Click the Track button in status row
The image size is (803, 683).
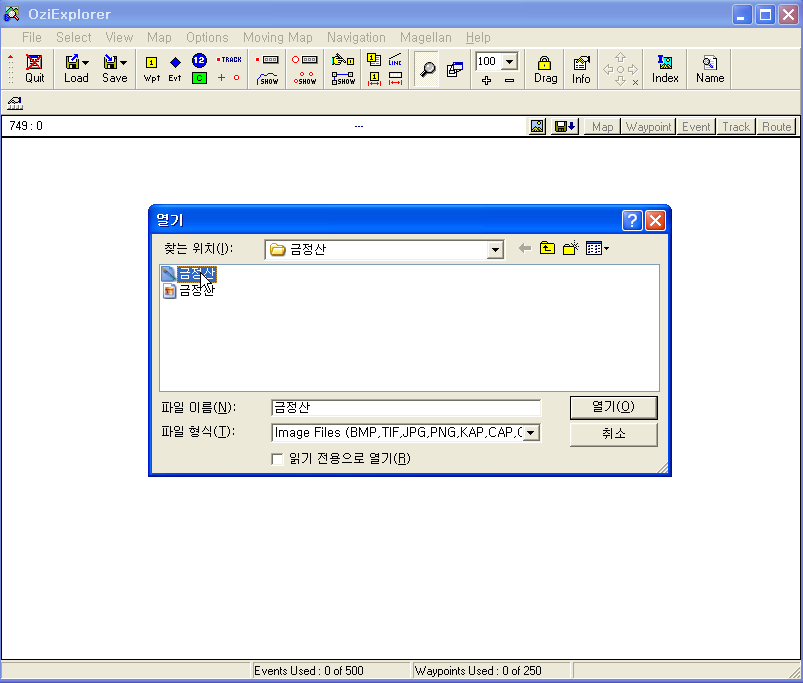click(x=736, y=126)
